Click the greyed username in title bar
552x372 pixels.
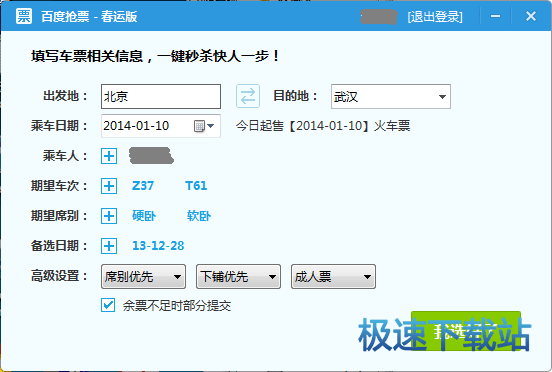(379, 17)
